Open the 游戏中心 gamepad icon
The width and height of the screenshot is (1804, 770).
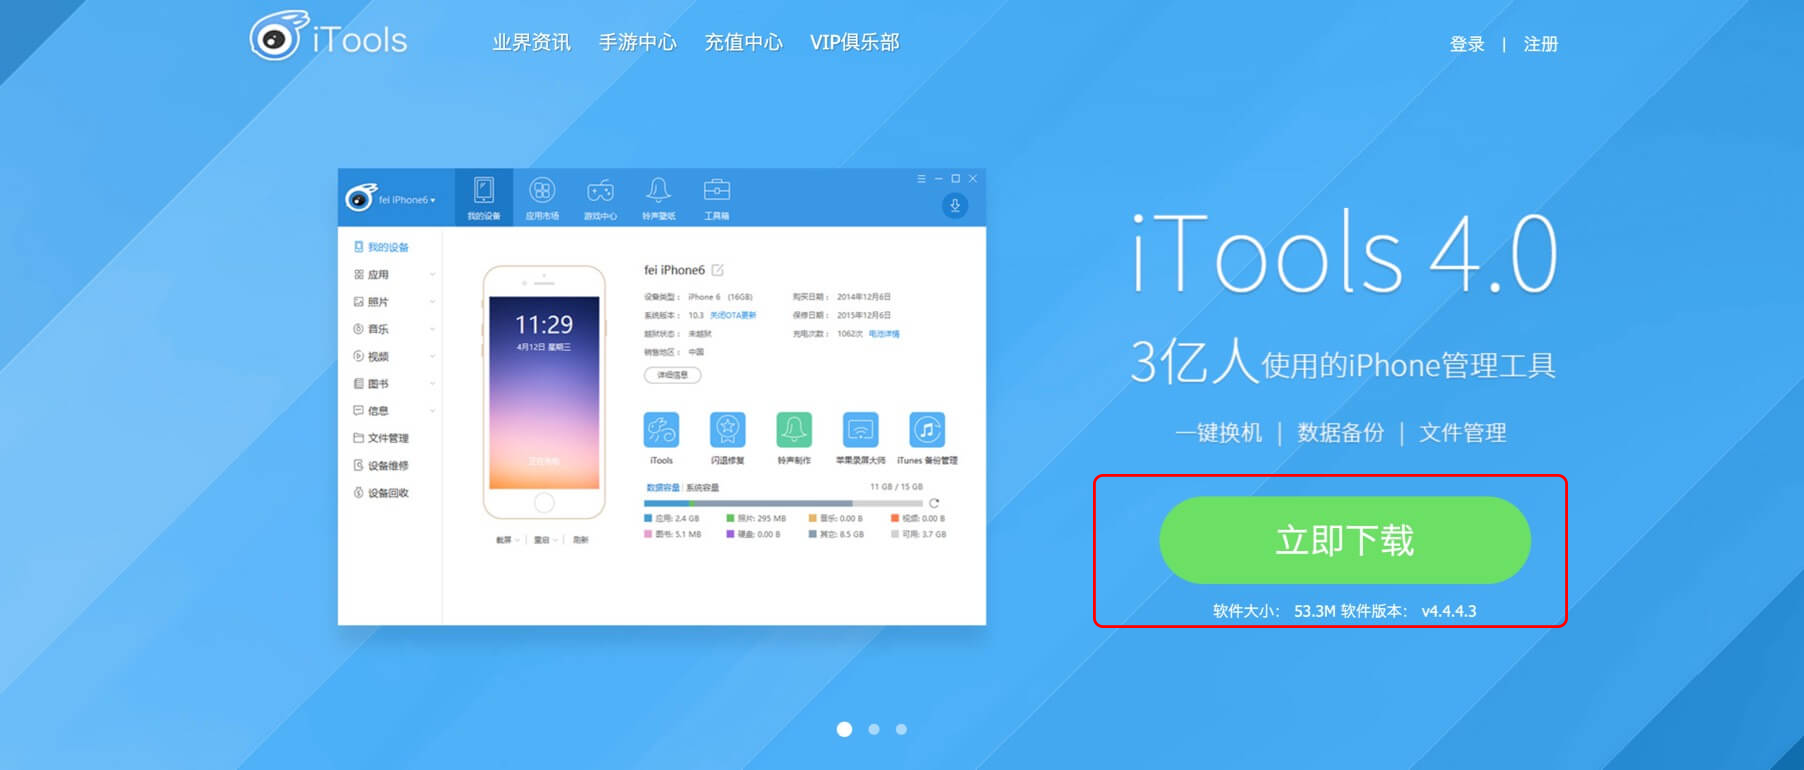coord(600,198)
